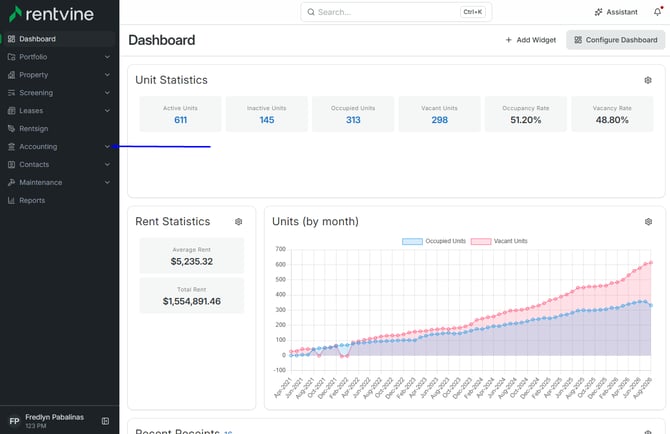The width and height of the screenshot is (670, 434).
Task: Click the Add Widget button
Action: 530,40
